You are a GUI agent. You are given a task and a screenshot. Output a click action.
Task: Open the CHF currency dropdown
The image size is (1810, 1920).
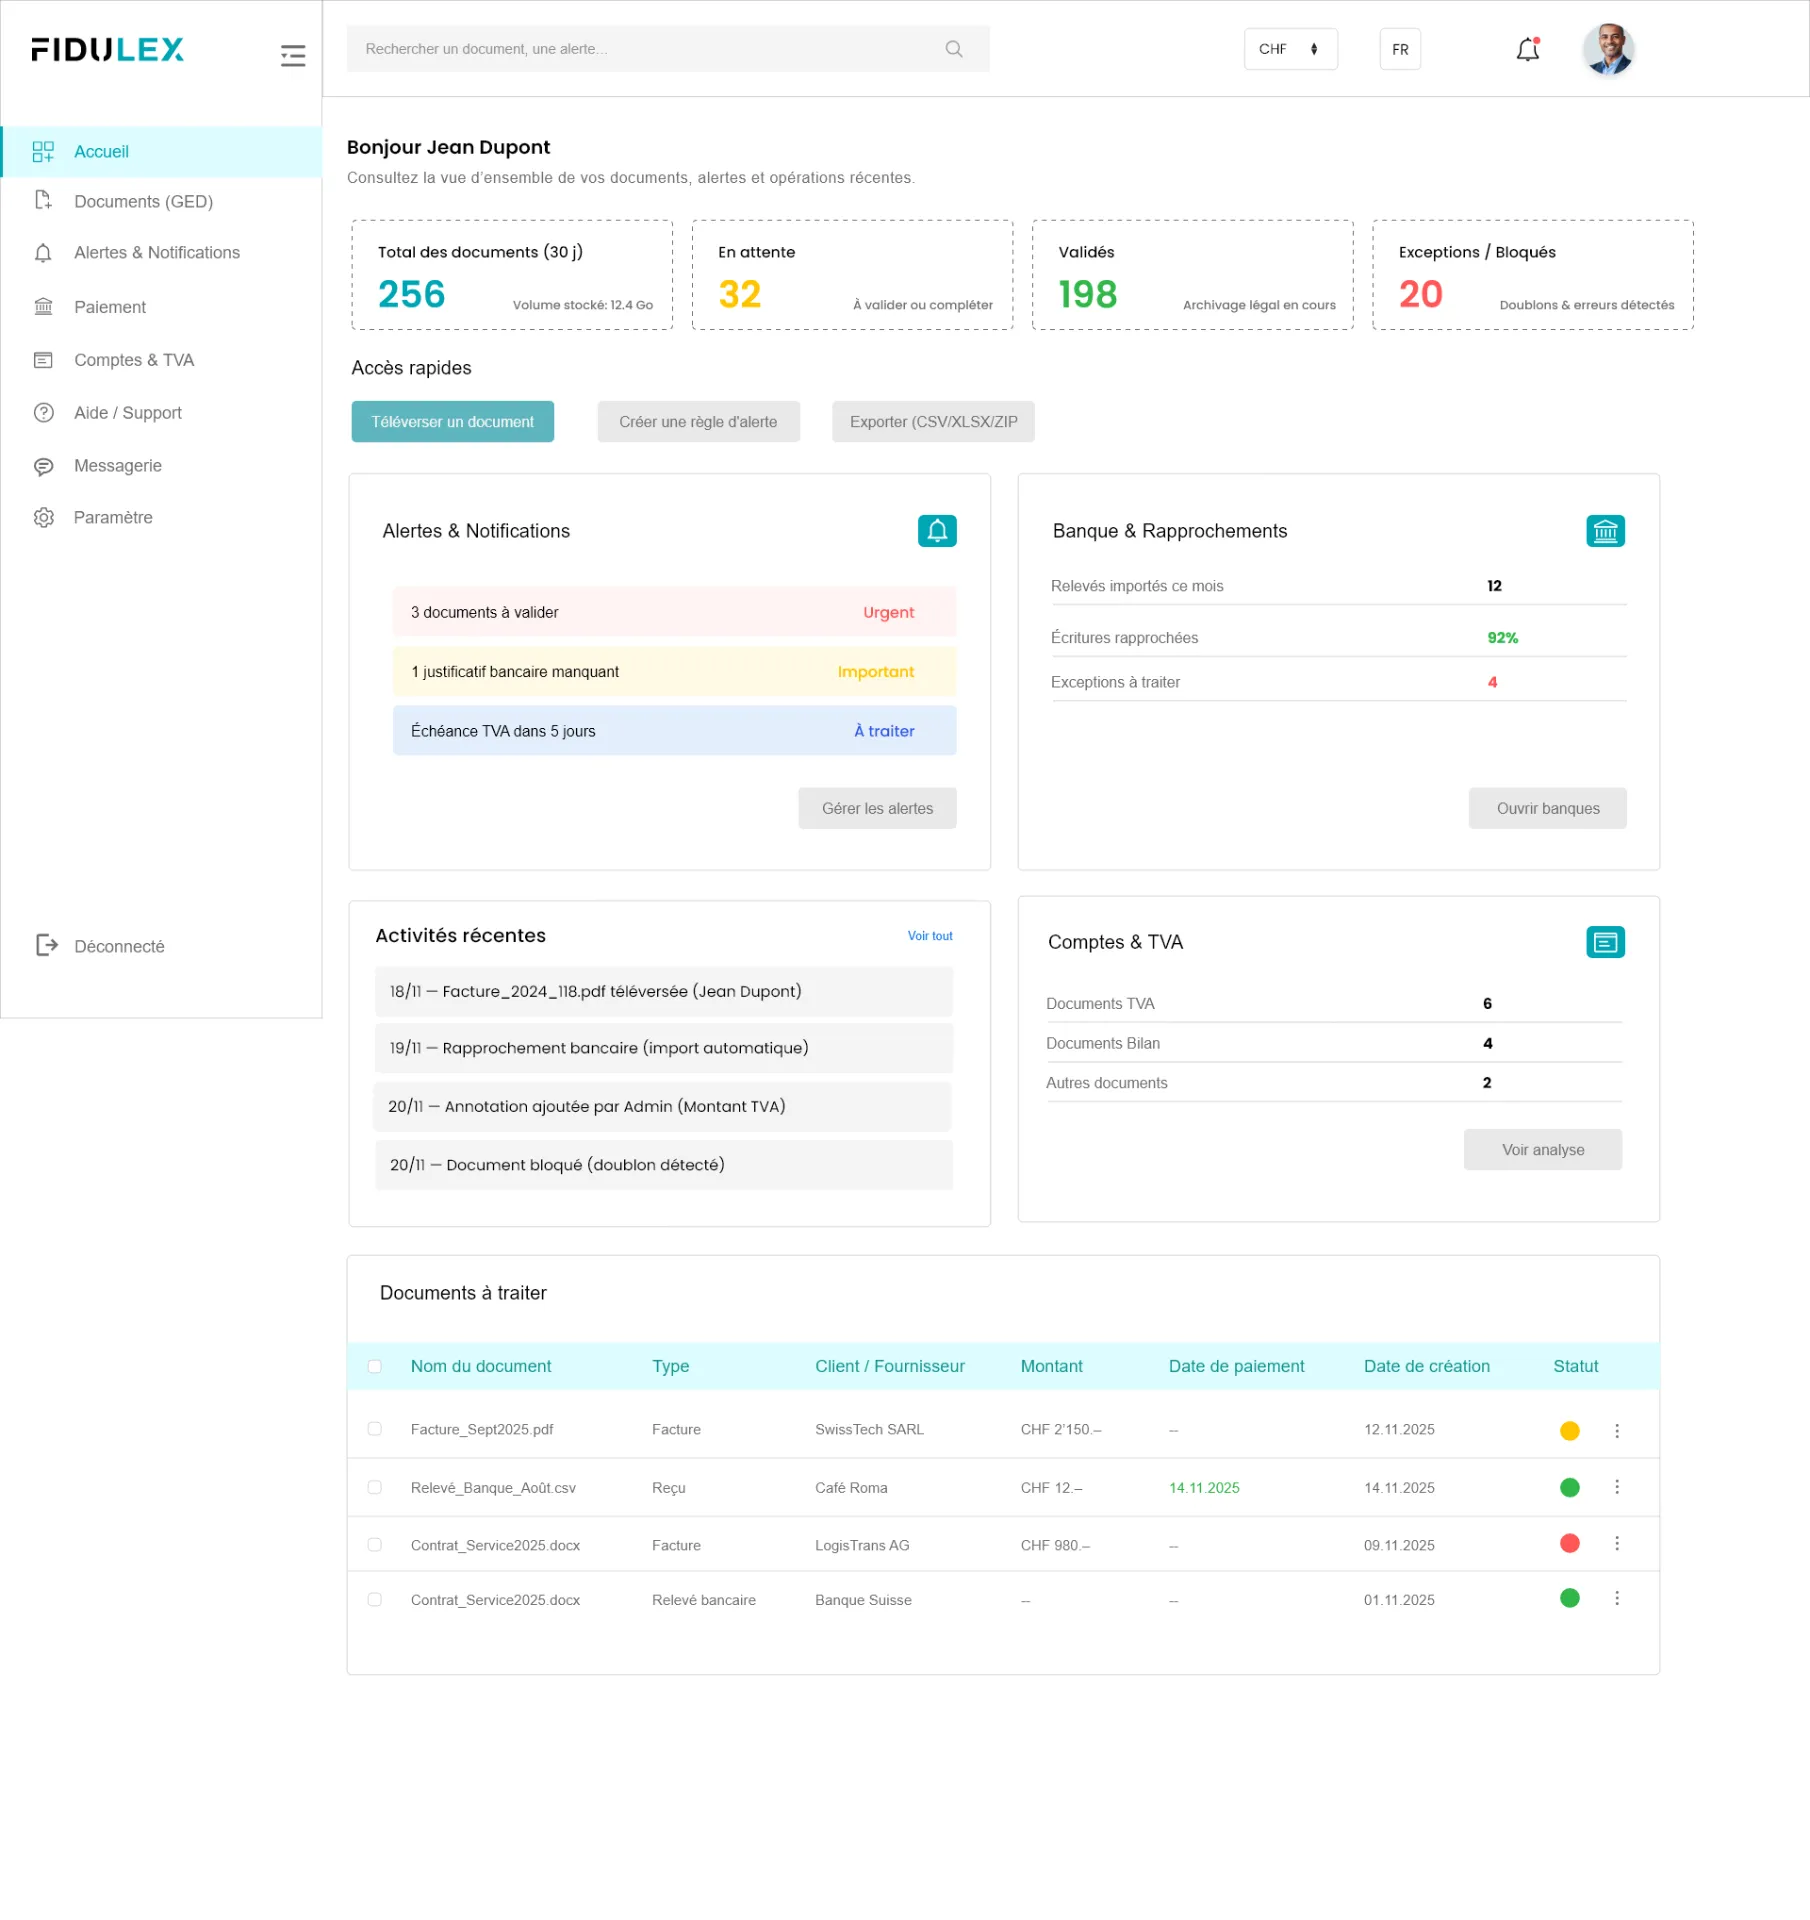point(1289,49)
